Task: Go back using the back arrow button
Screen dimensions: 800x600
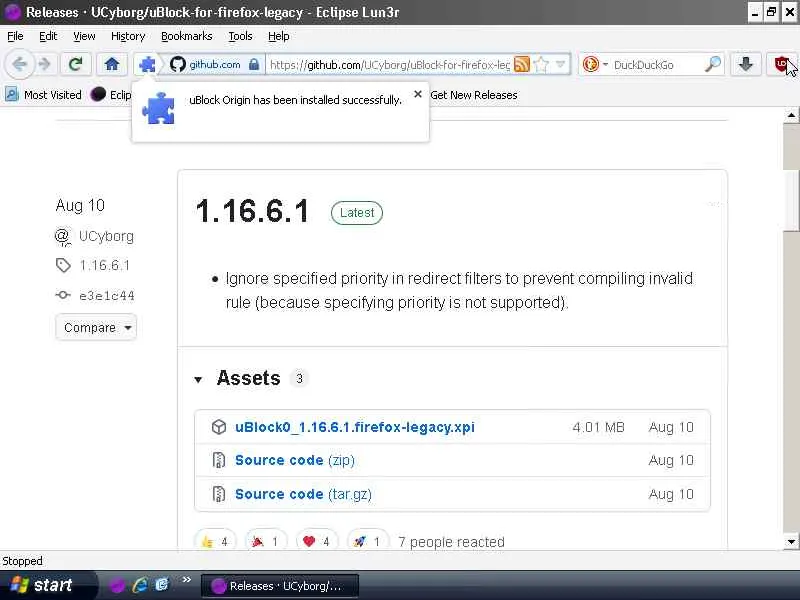Action: tap(19, 64)
